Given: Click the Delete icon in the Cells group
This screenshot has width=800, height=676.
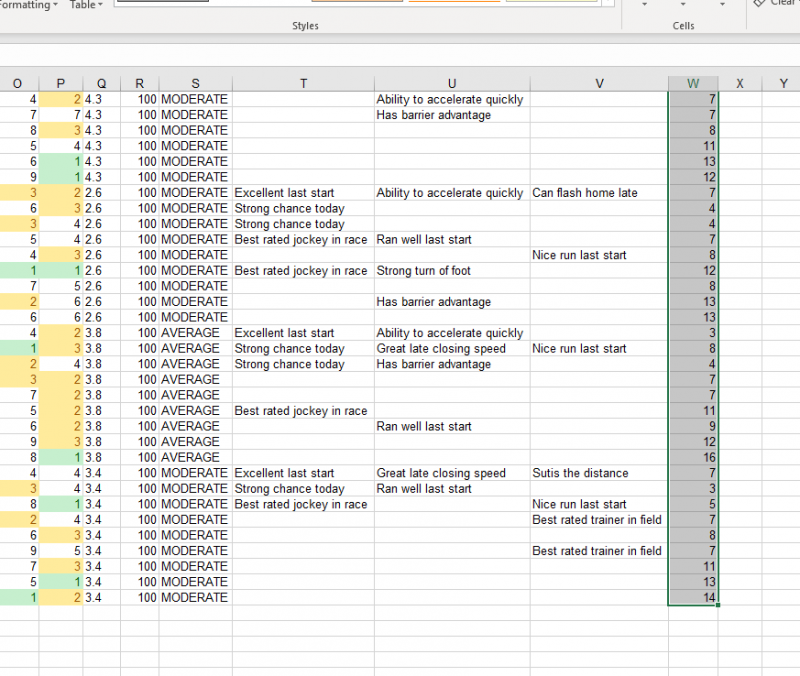Looking at the screenshot, I should [683, 2].
